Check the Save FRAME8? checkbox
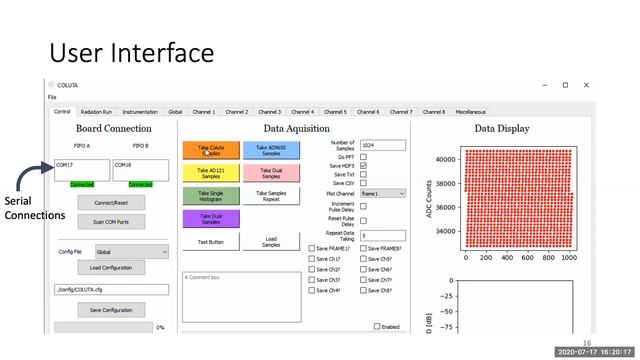The width and height of the screenshot is (640, 360). [x=363, y=248]
